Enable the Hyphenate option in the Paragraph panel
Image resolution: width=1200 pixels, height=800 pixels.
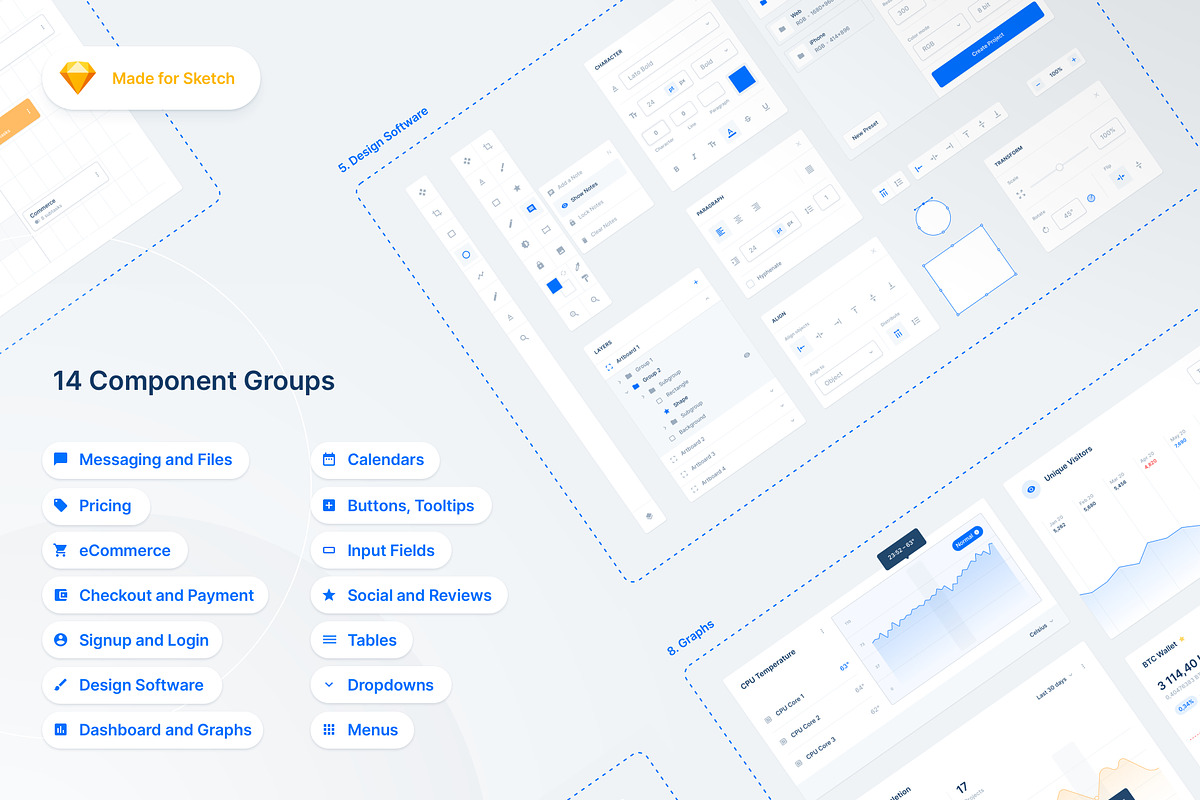pos(751,282)
